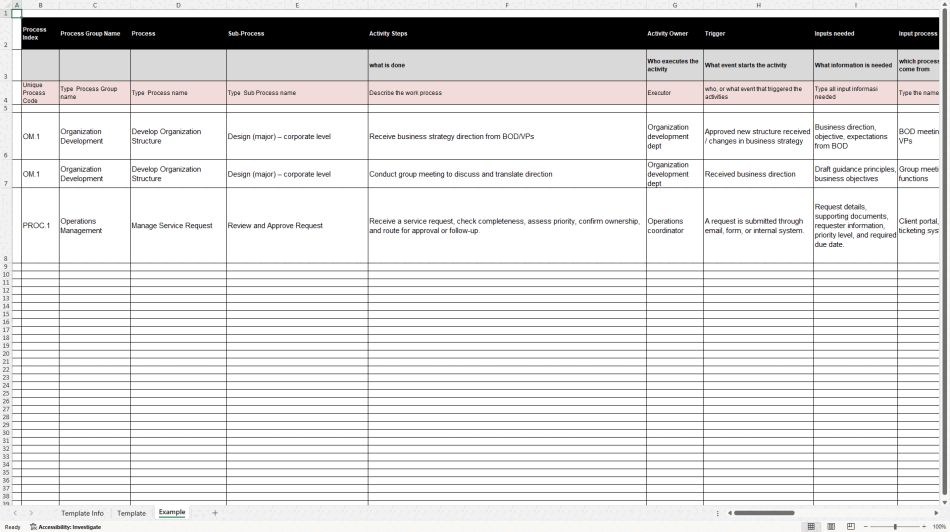Screen dimensions: 950x532
Task: Click 'What event starts the activity' cell
Action: [x=758, y=65]
